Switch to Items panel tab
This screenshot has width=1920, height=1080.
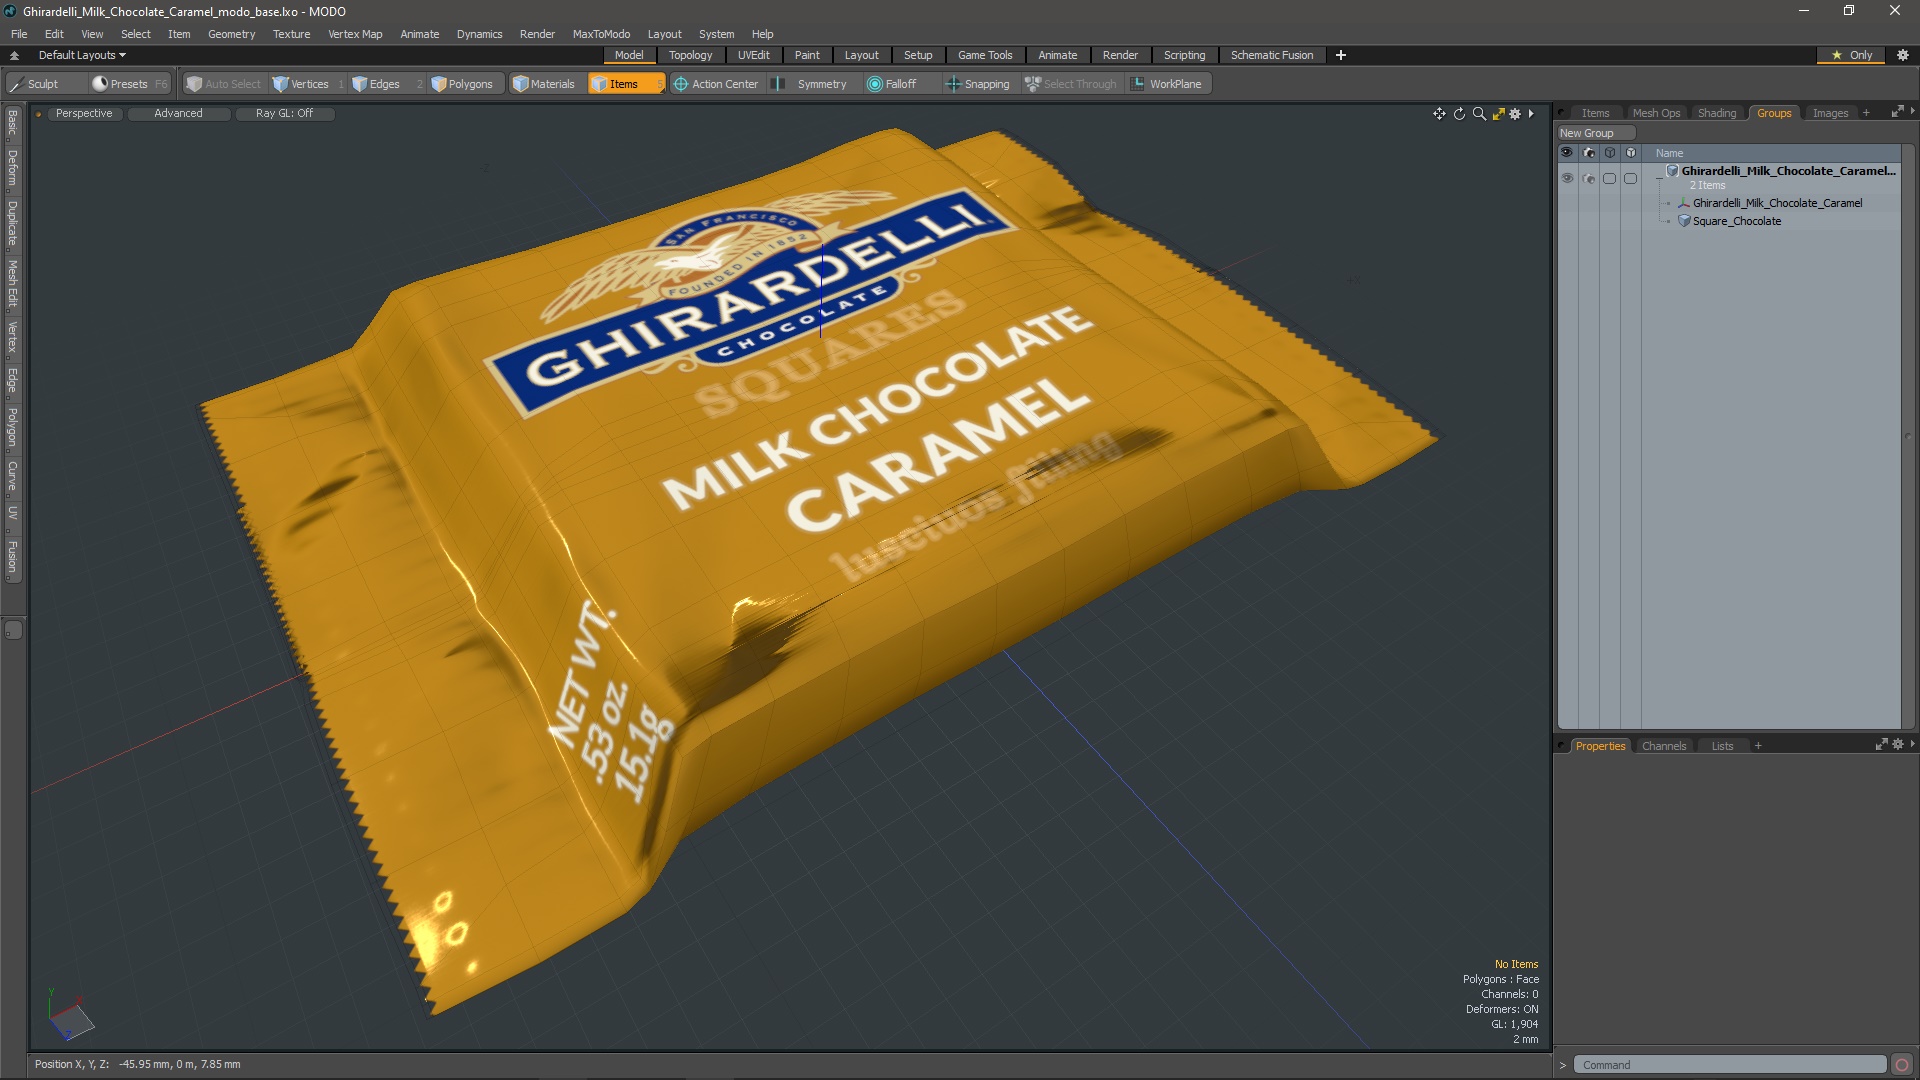1595,113
